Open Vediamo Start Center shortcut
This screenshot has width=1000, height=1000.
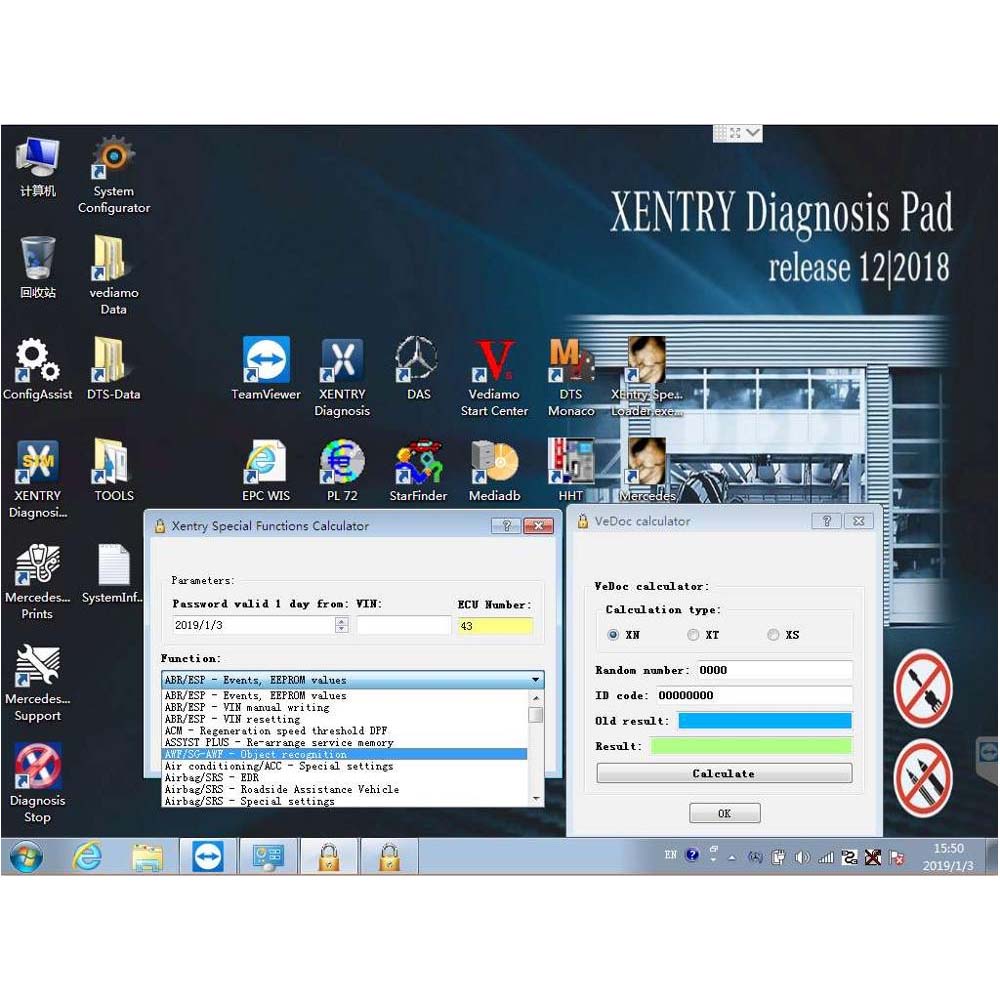point(494,377)
